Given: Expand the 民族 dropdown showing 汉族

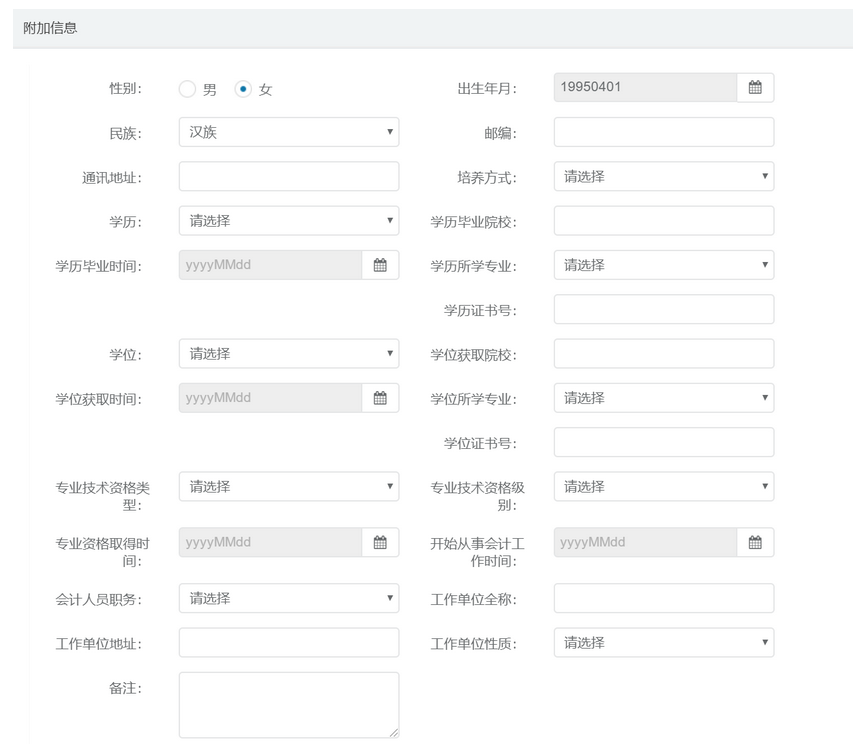Looking at the screenshot, I should pos(289,132).
